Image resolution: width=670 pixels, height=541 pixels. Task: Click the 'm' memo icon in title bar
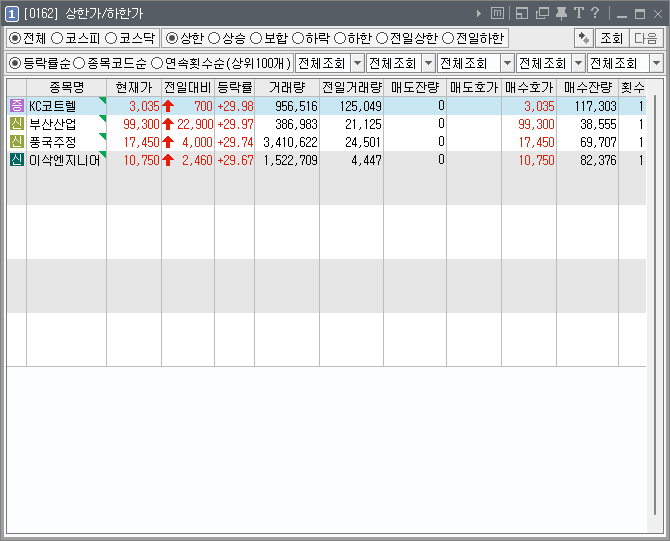pyautogui.click(x=497, y=13)
